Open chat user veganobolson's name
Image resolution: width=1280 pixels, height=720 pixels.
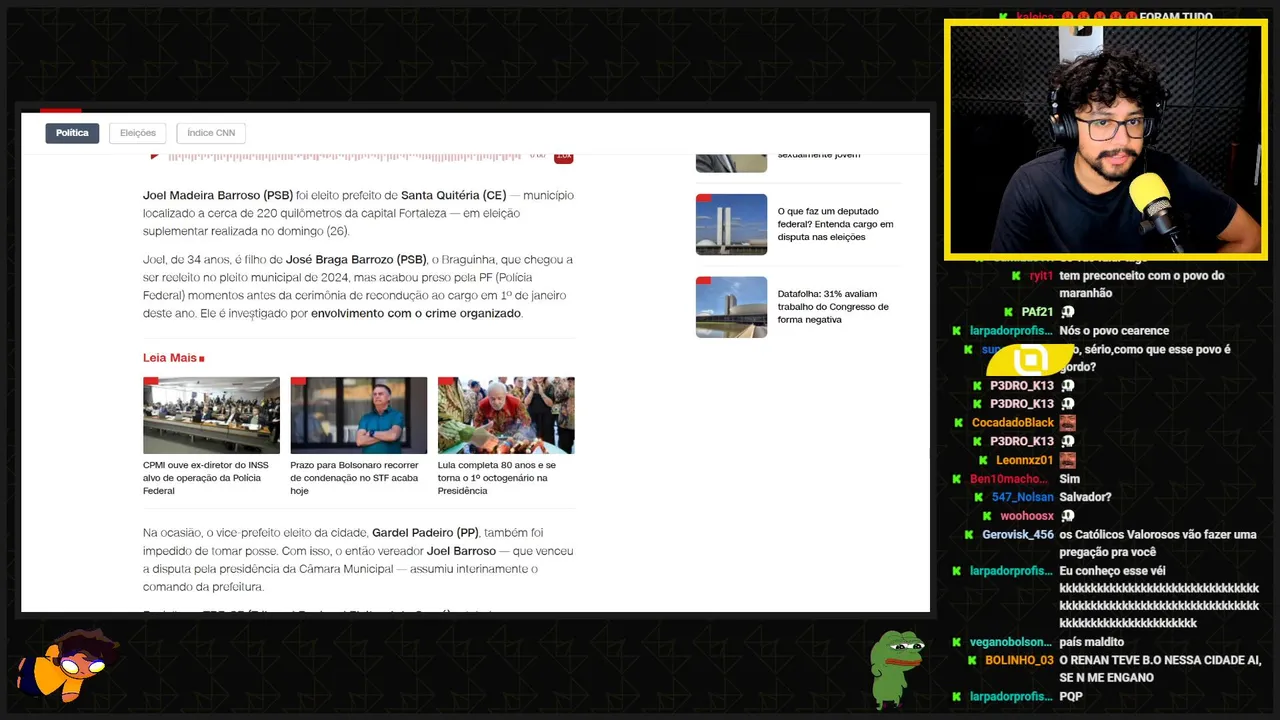(x=1011, y=642)
